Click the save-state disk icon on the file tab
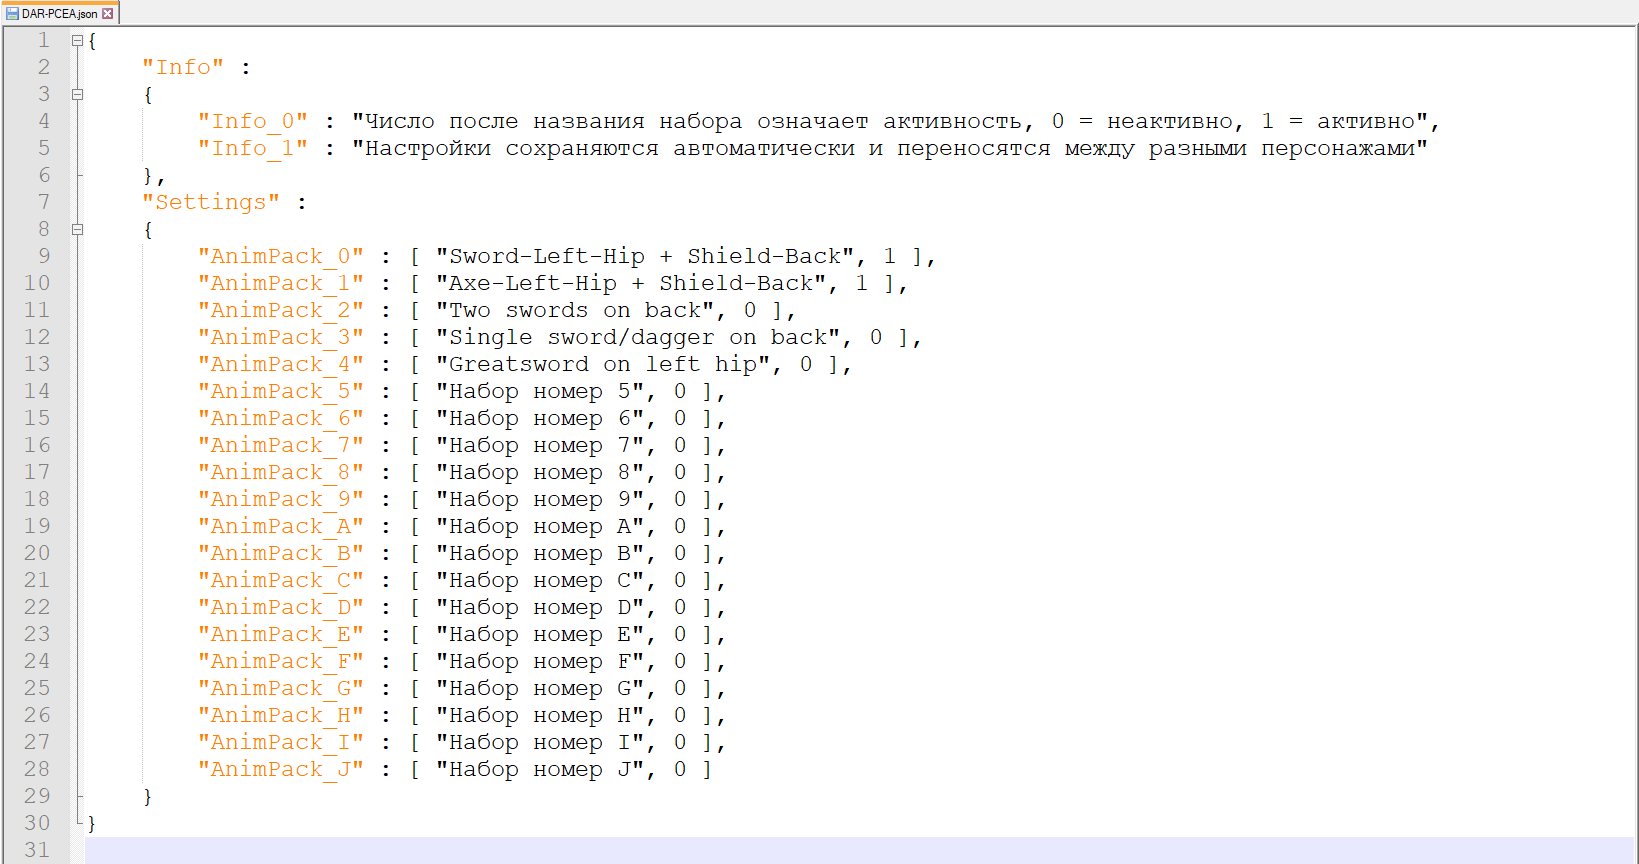1639x864 pixels. click(12, 14)
